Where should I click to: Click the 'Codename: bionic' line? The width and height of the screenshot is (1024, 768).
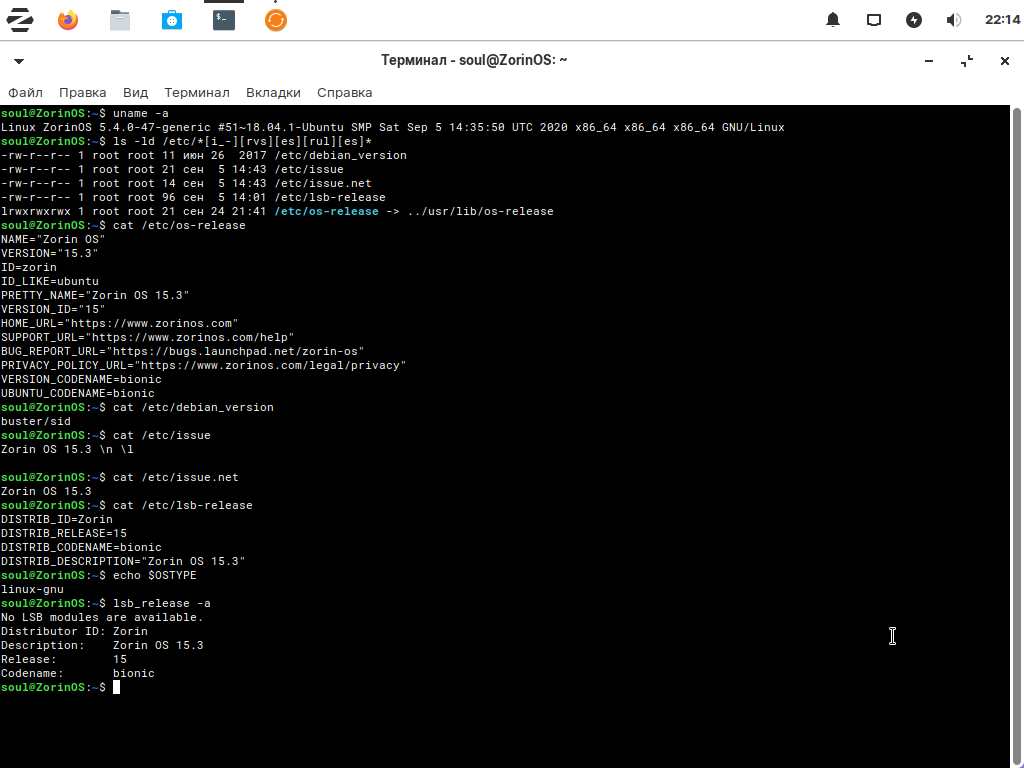(78, 673)
